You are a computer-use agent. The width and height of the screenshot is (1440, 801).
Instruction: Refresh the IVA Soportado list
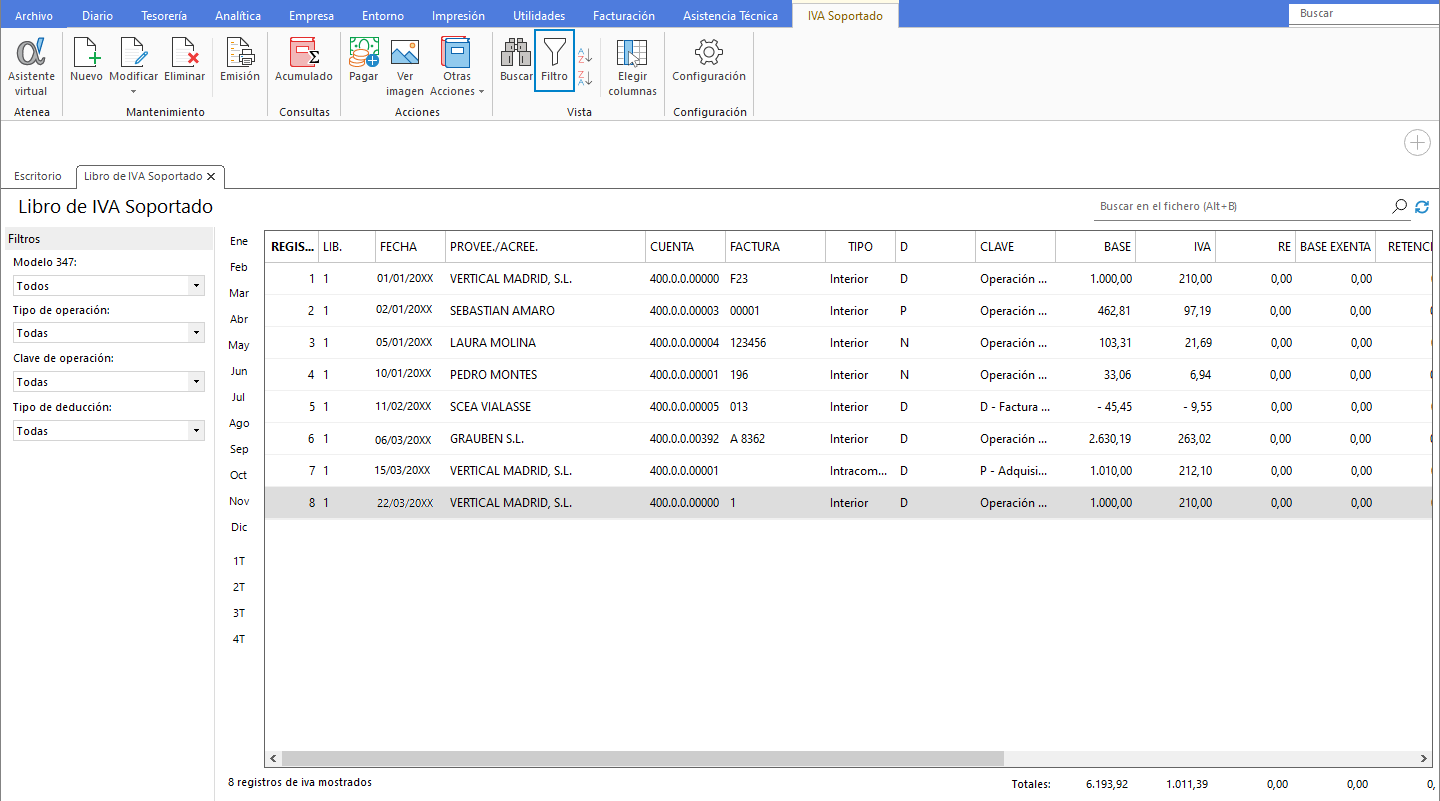click(x=1421, y=207)
